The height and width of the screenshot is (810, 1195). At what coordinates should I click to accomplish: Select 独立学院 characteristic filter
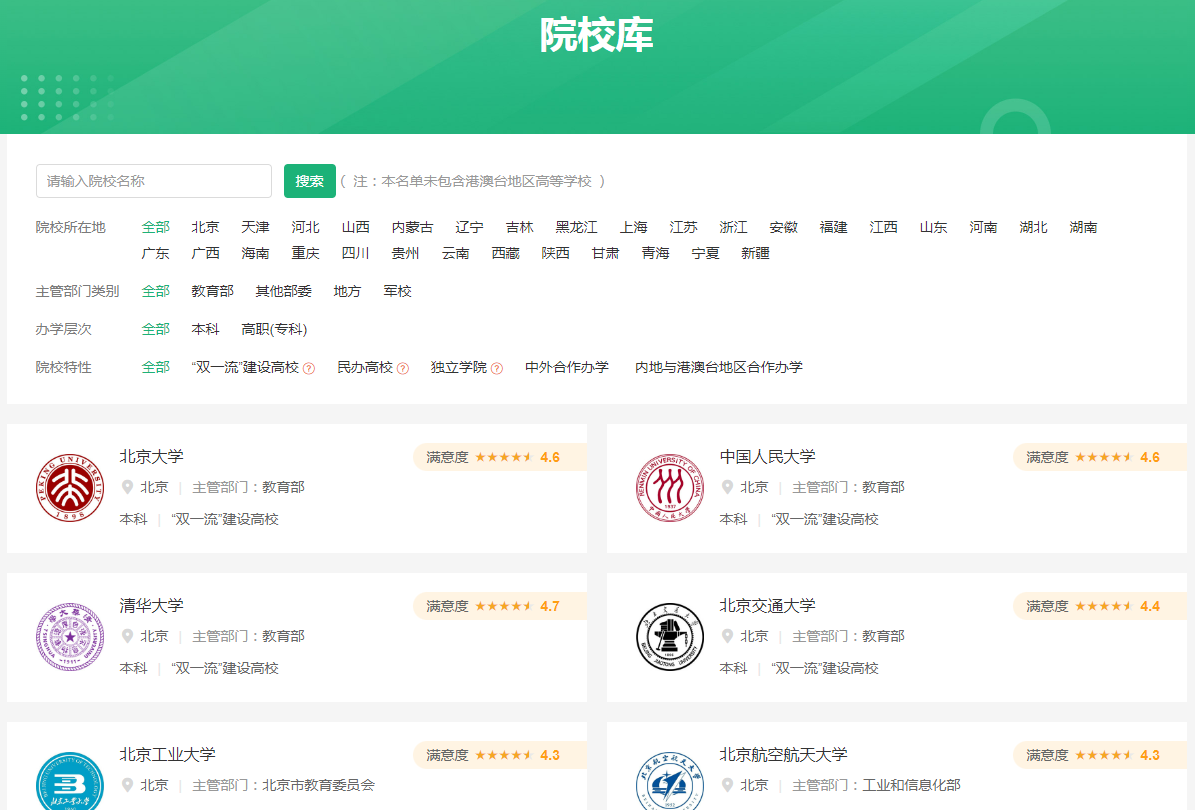(x=459, y=367)
